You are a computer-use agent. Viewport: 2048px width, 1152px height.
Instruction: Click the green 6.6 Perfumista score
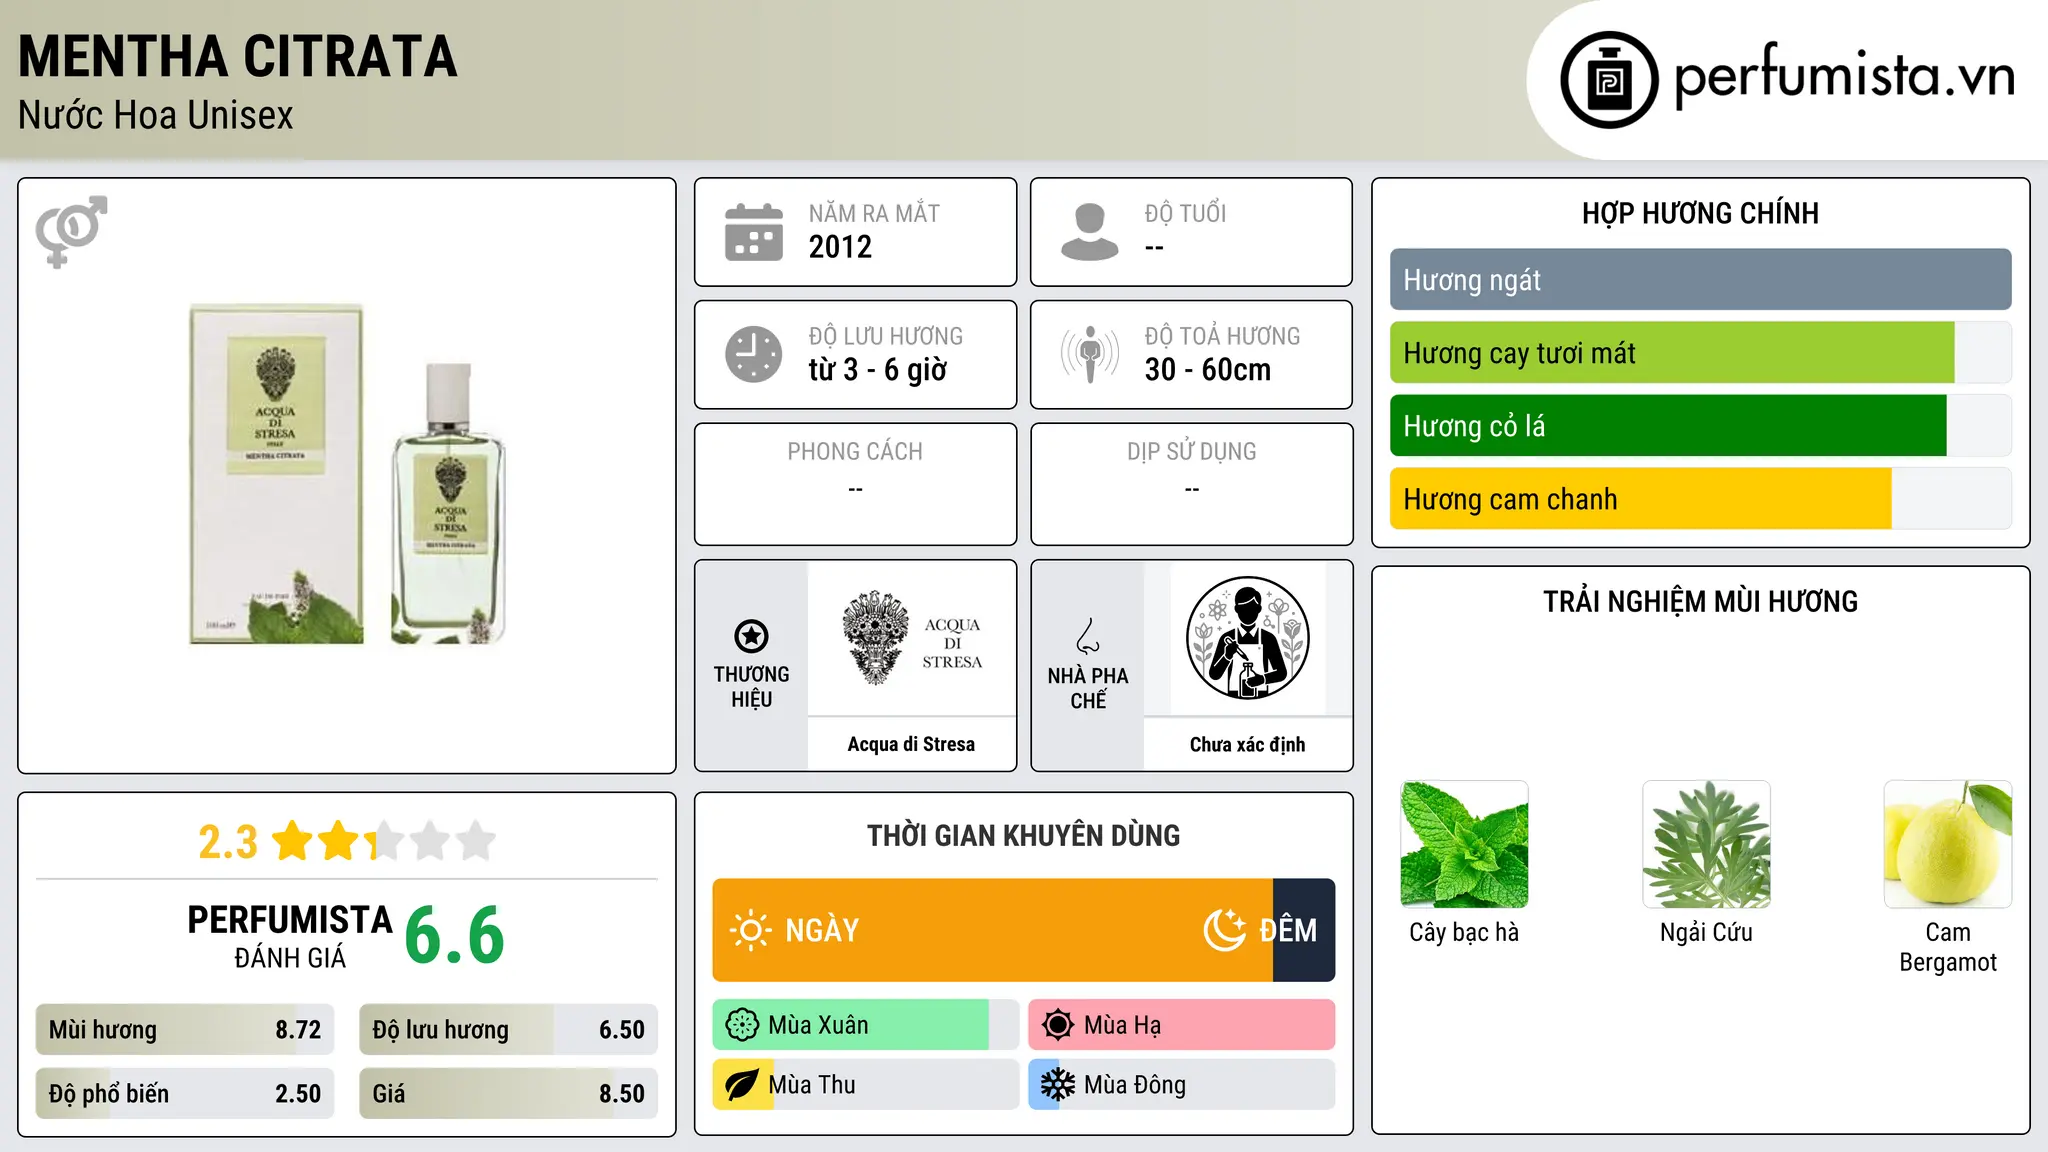point(454,935)
